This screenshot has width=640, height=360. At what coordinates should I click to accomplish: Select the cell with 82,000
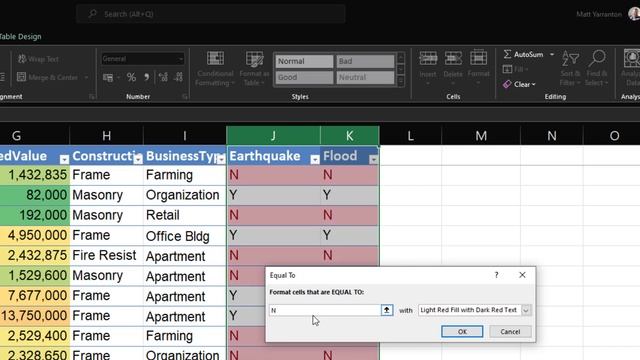coord(35,195)
